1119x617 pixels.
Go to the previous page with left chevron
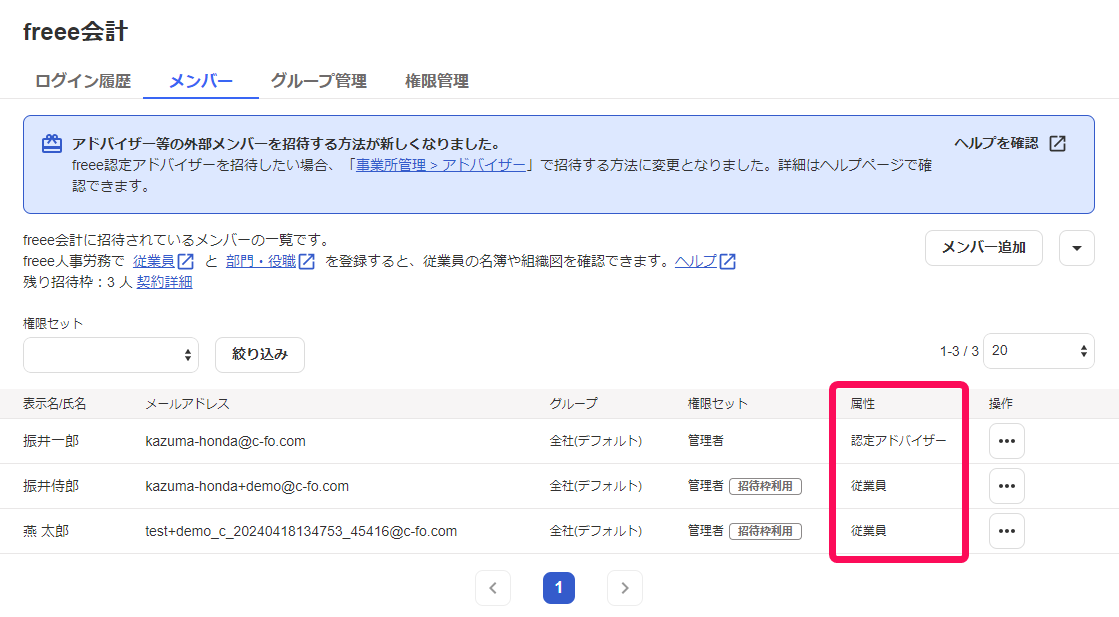[x=493, y=588]
